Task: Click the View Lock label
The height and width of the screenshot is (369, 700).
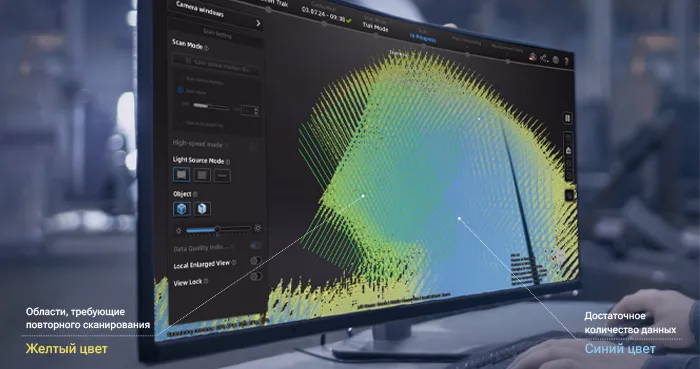Action: (x=188, y=283)
